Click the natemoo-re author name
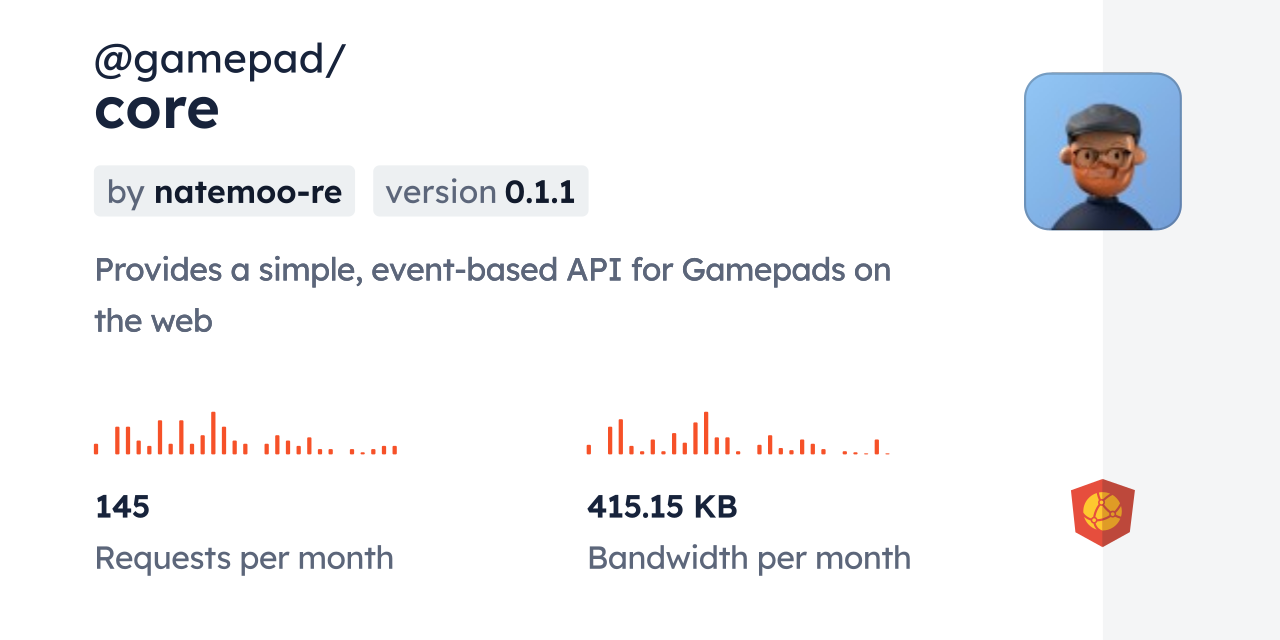Image resolution: width=1280 pixels, height=640 pixels. [x=248, y=191]
